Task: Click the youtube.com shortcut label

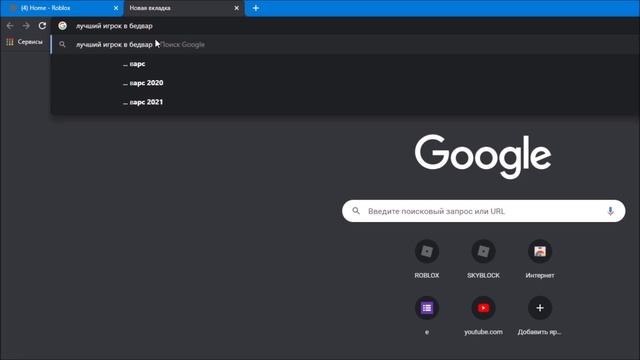Action: click(483, 332)
